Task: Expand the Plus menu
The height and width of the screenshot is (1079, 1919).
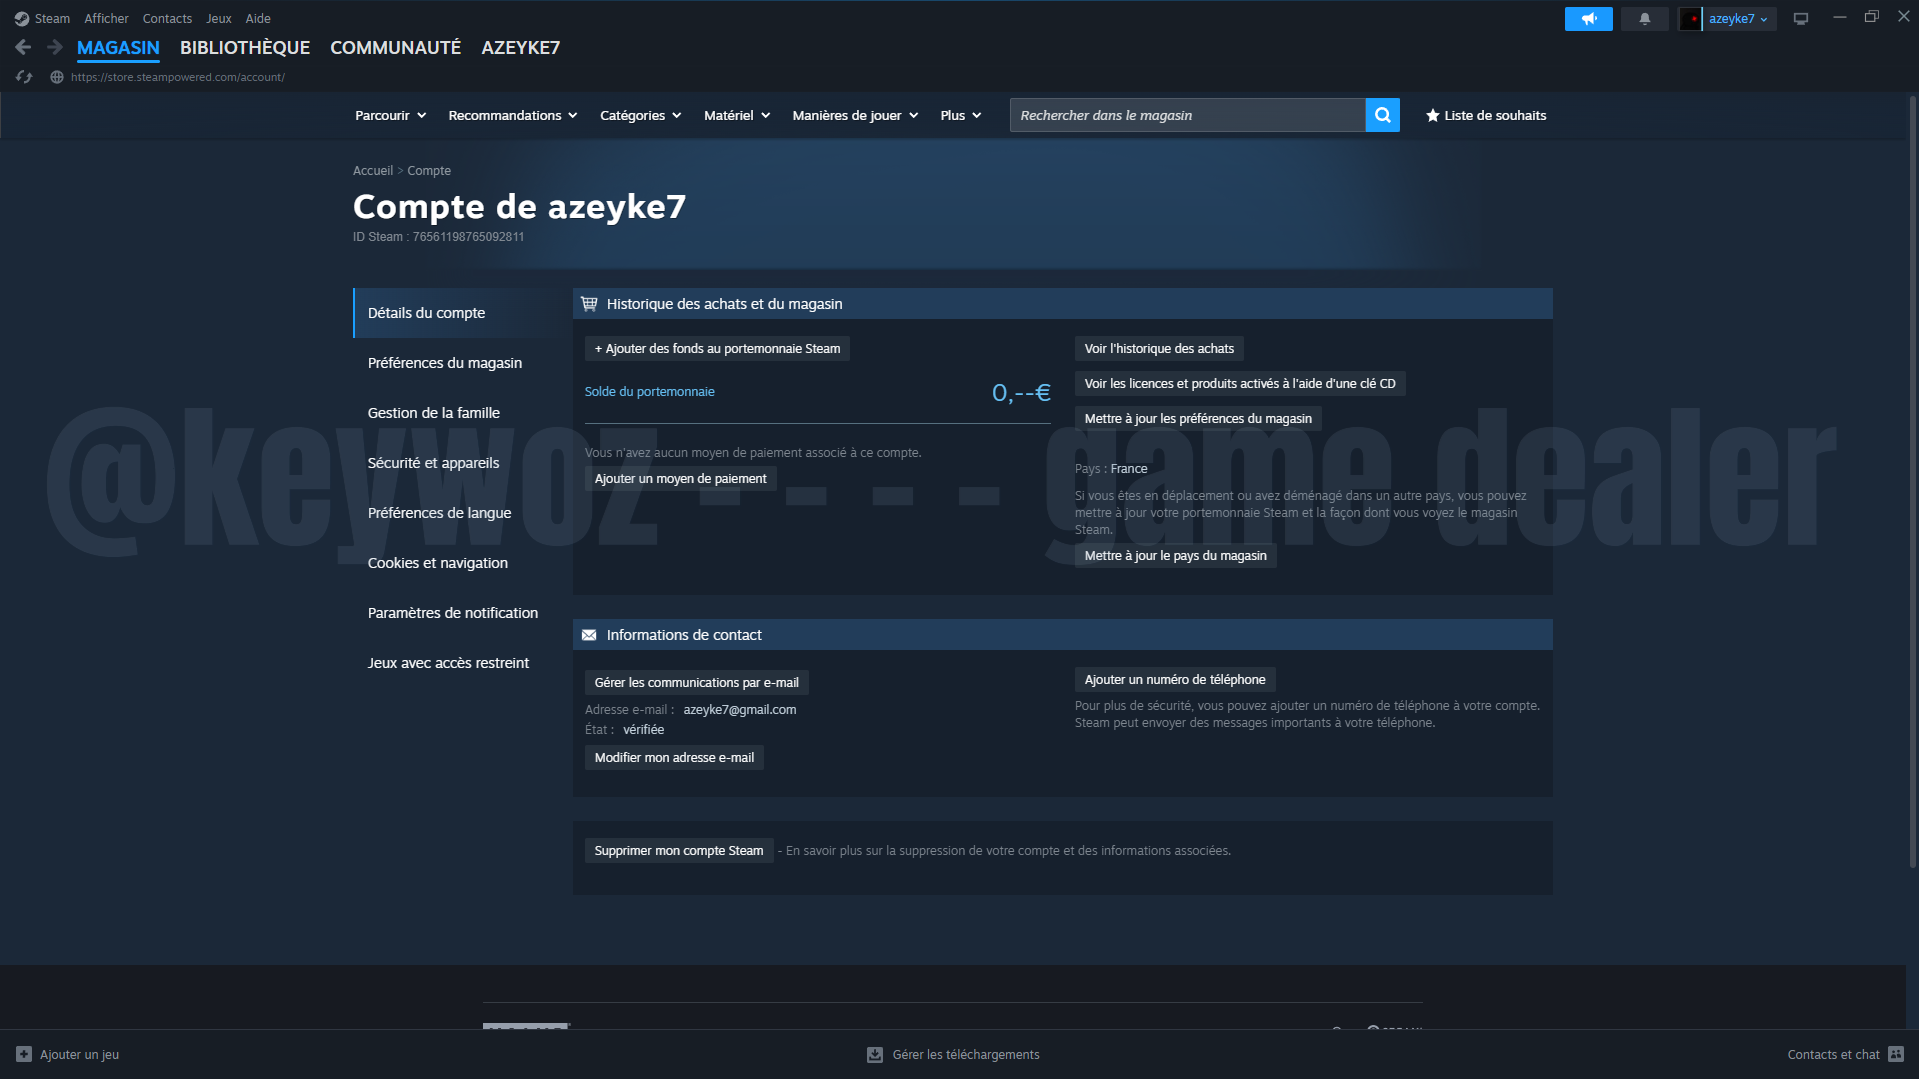Action: (960, 116)
